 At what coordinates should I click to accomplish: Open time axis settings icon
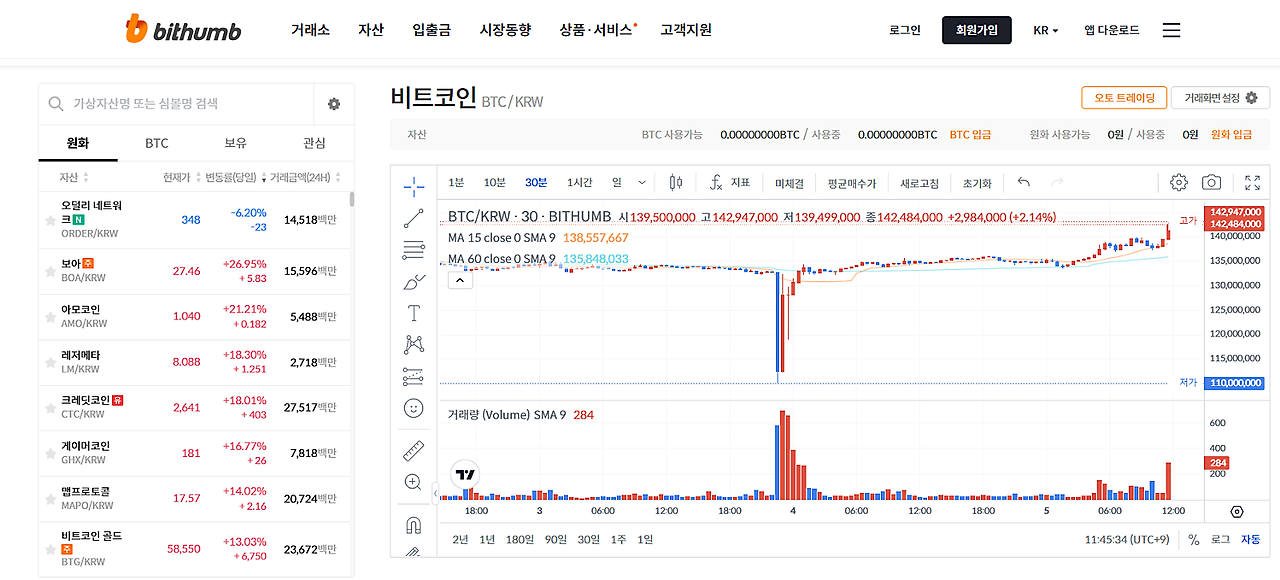(x=1237, y=511)
